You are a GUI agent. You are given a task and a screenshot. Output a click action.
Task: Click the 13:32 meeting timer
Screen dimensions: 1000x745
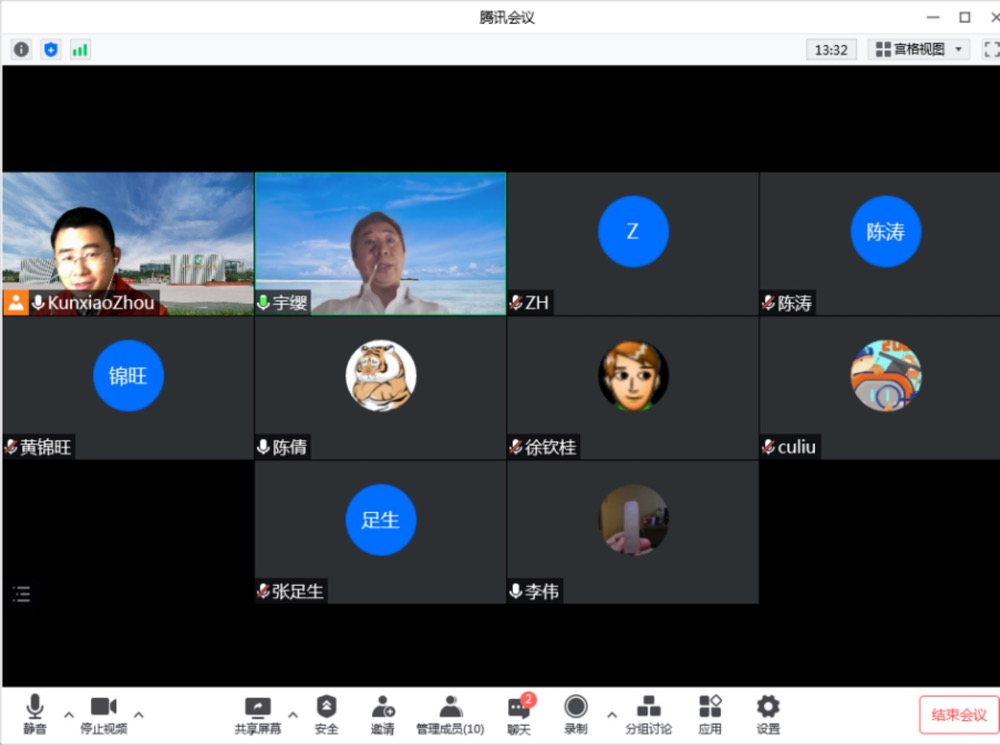[831, 50]
